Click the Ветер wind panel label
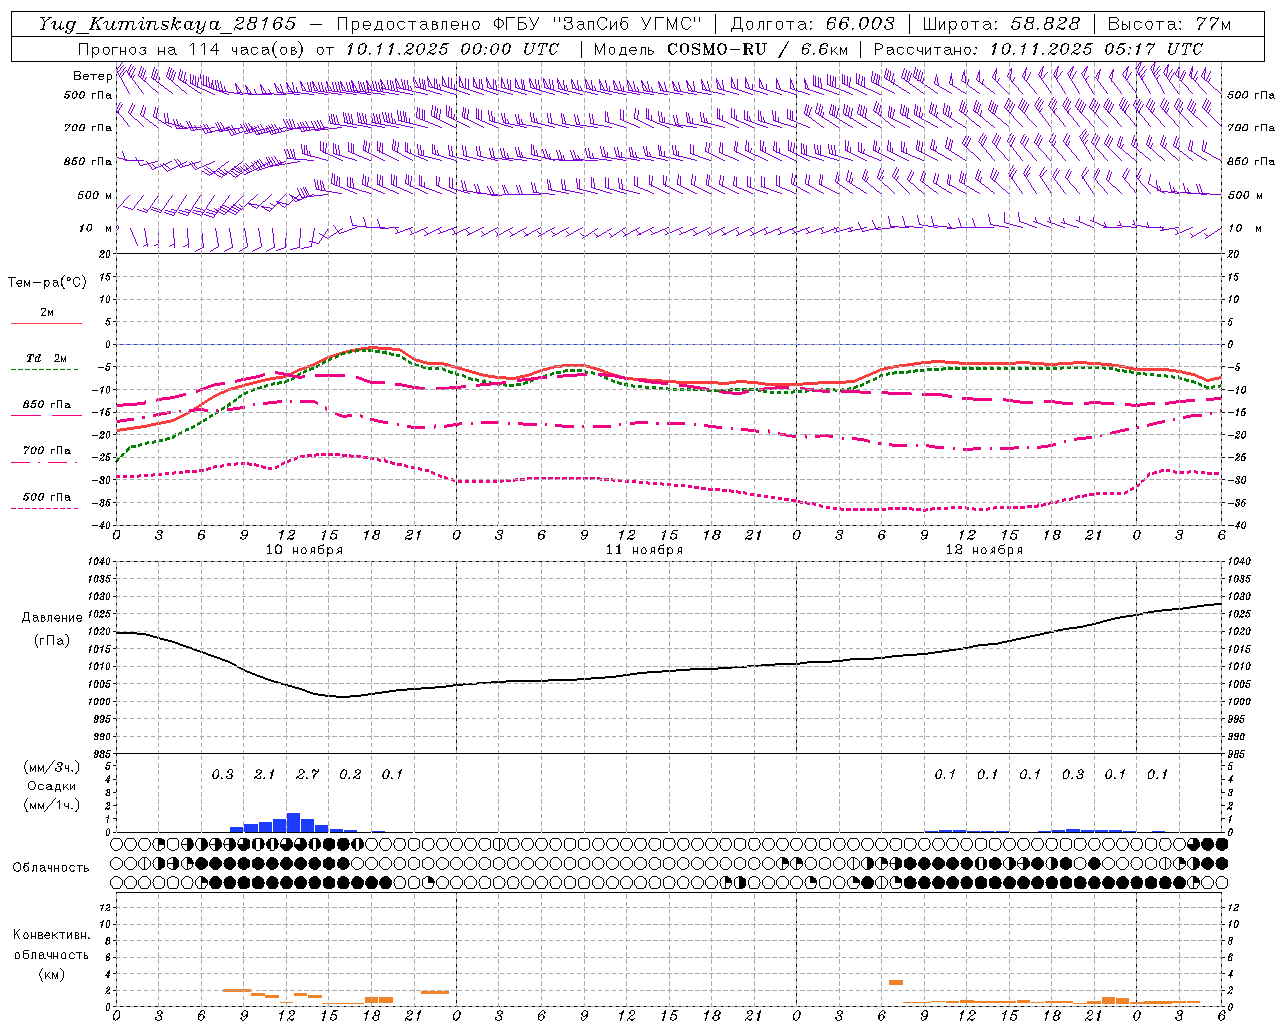 [91, 76]
